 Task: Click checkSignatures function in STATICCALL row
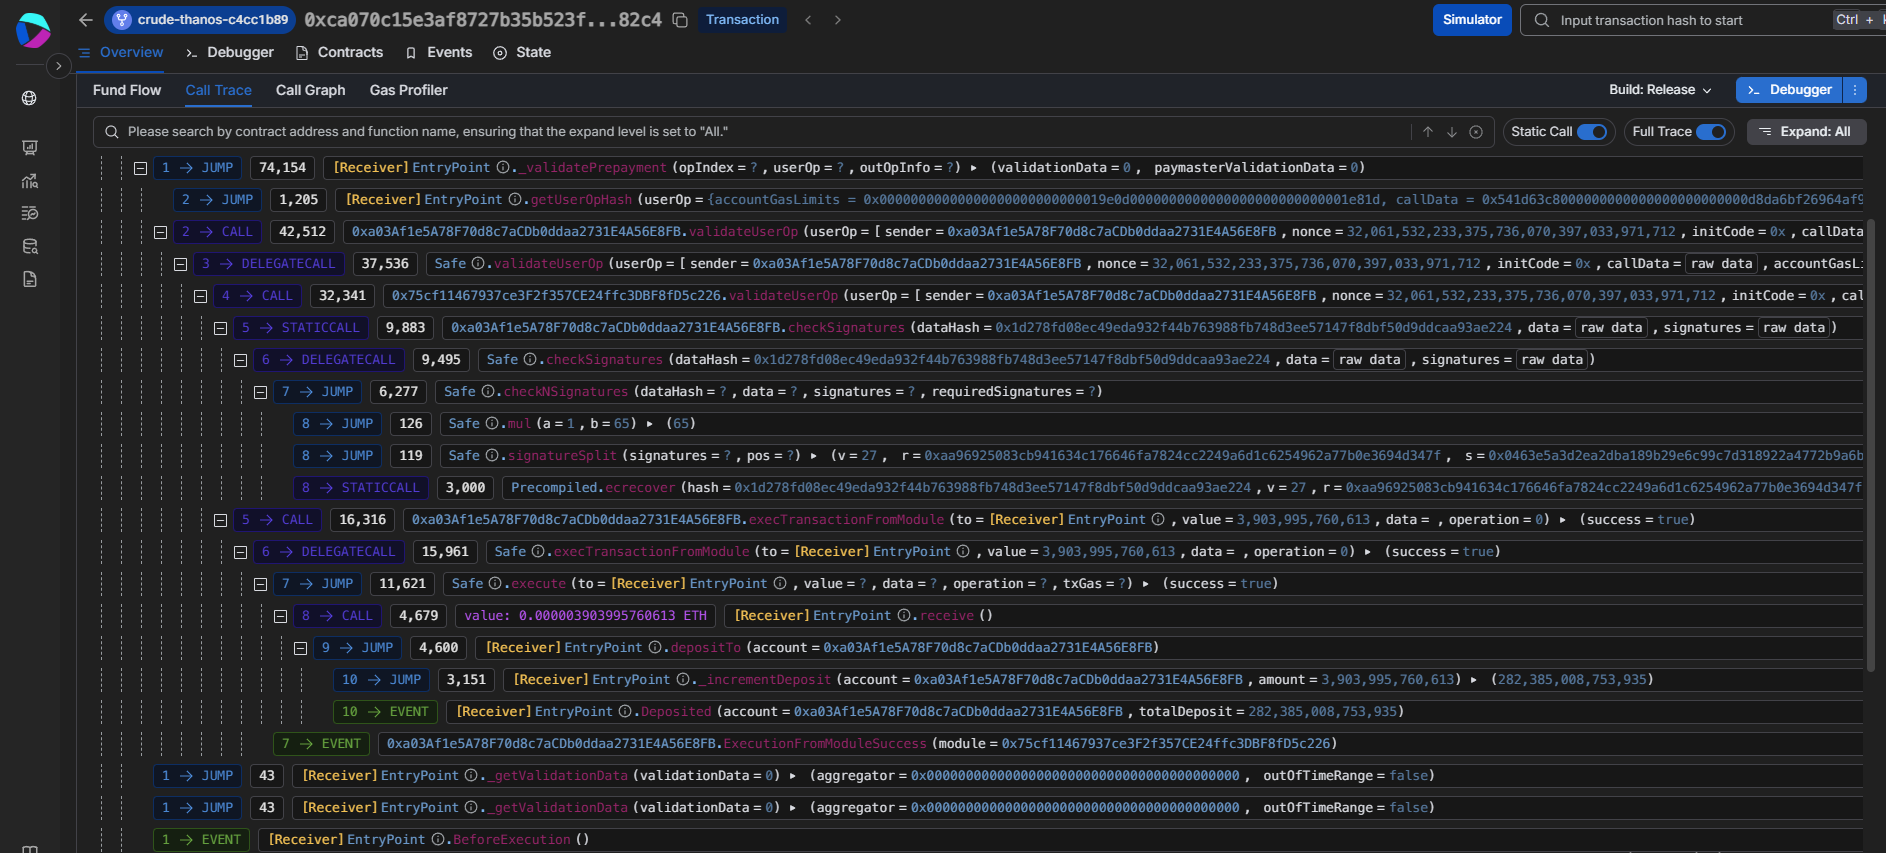pyautogui.click(x=846, y=328)
